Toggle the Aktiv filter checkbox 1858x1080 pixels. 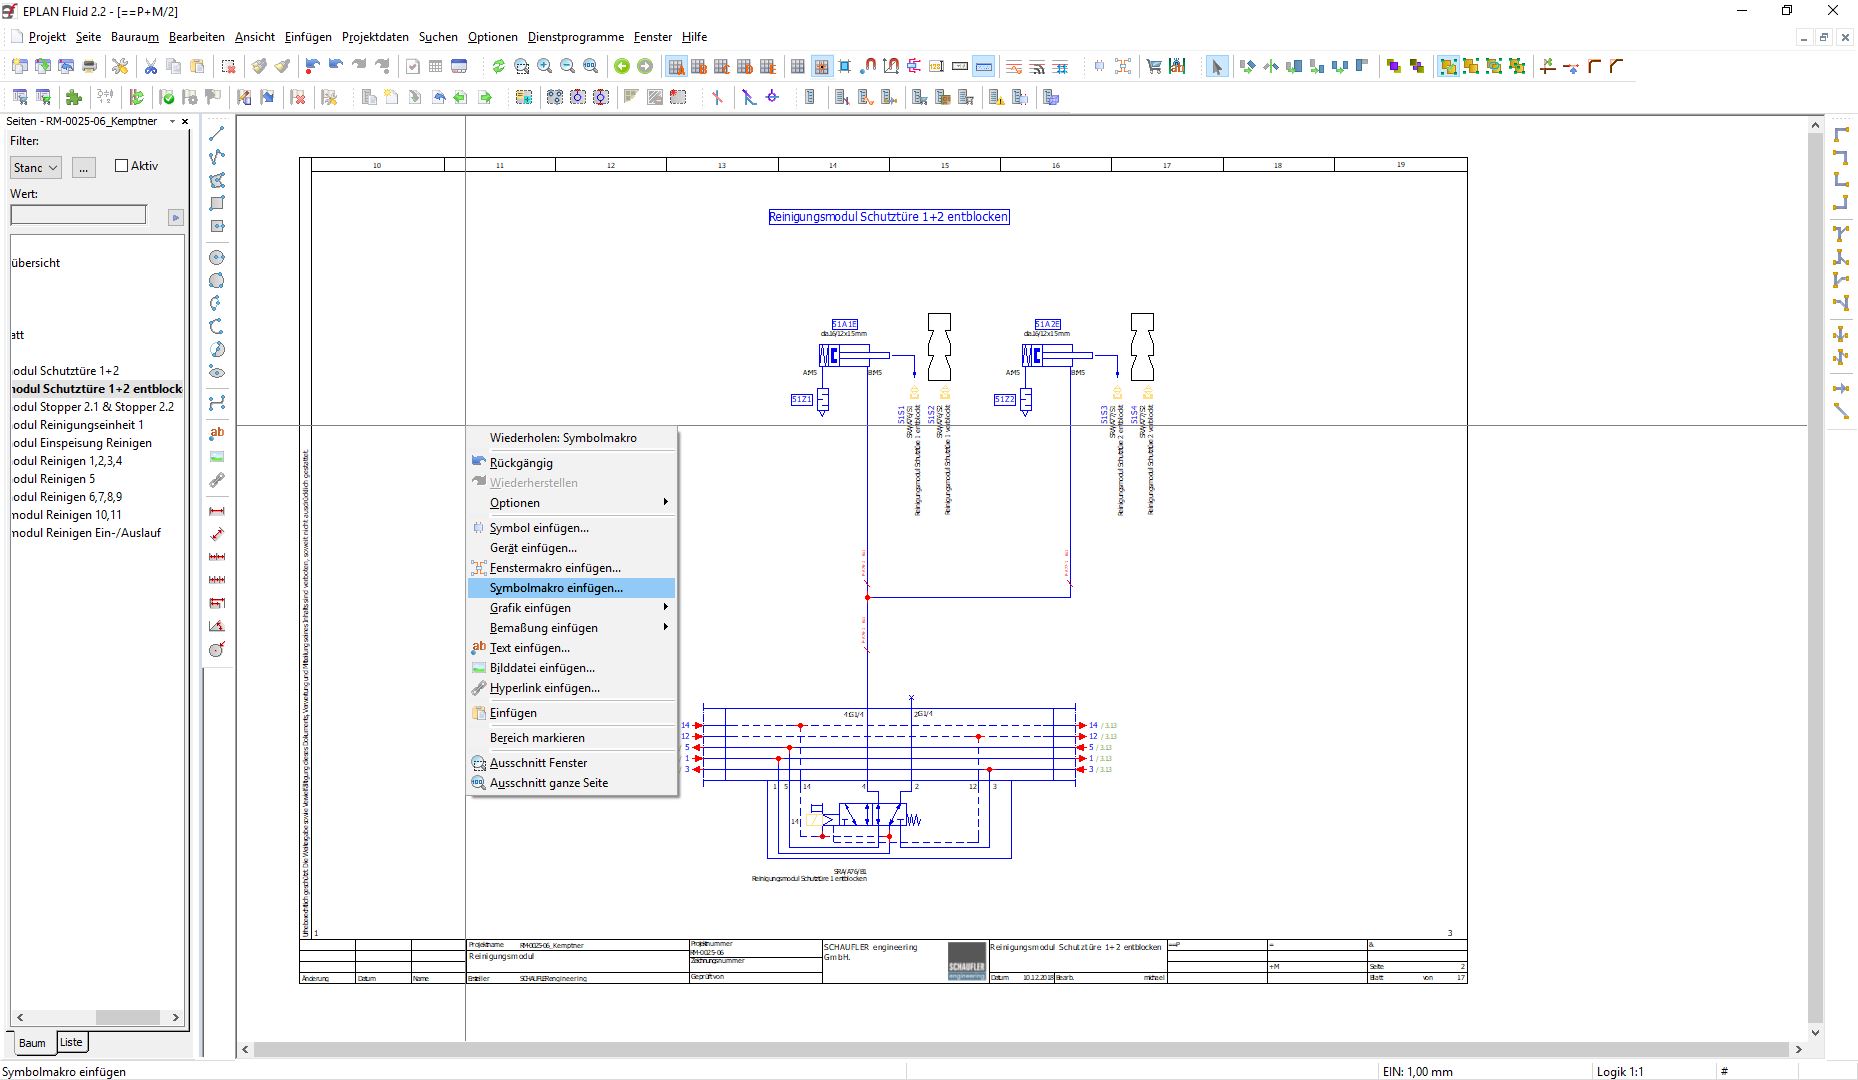pos(121,166)
